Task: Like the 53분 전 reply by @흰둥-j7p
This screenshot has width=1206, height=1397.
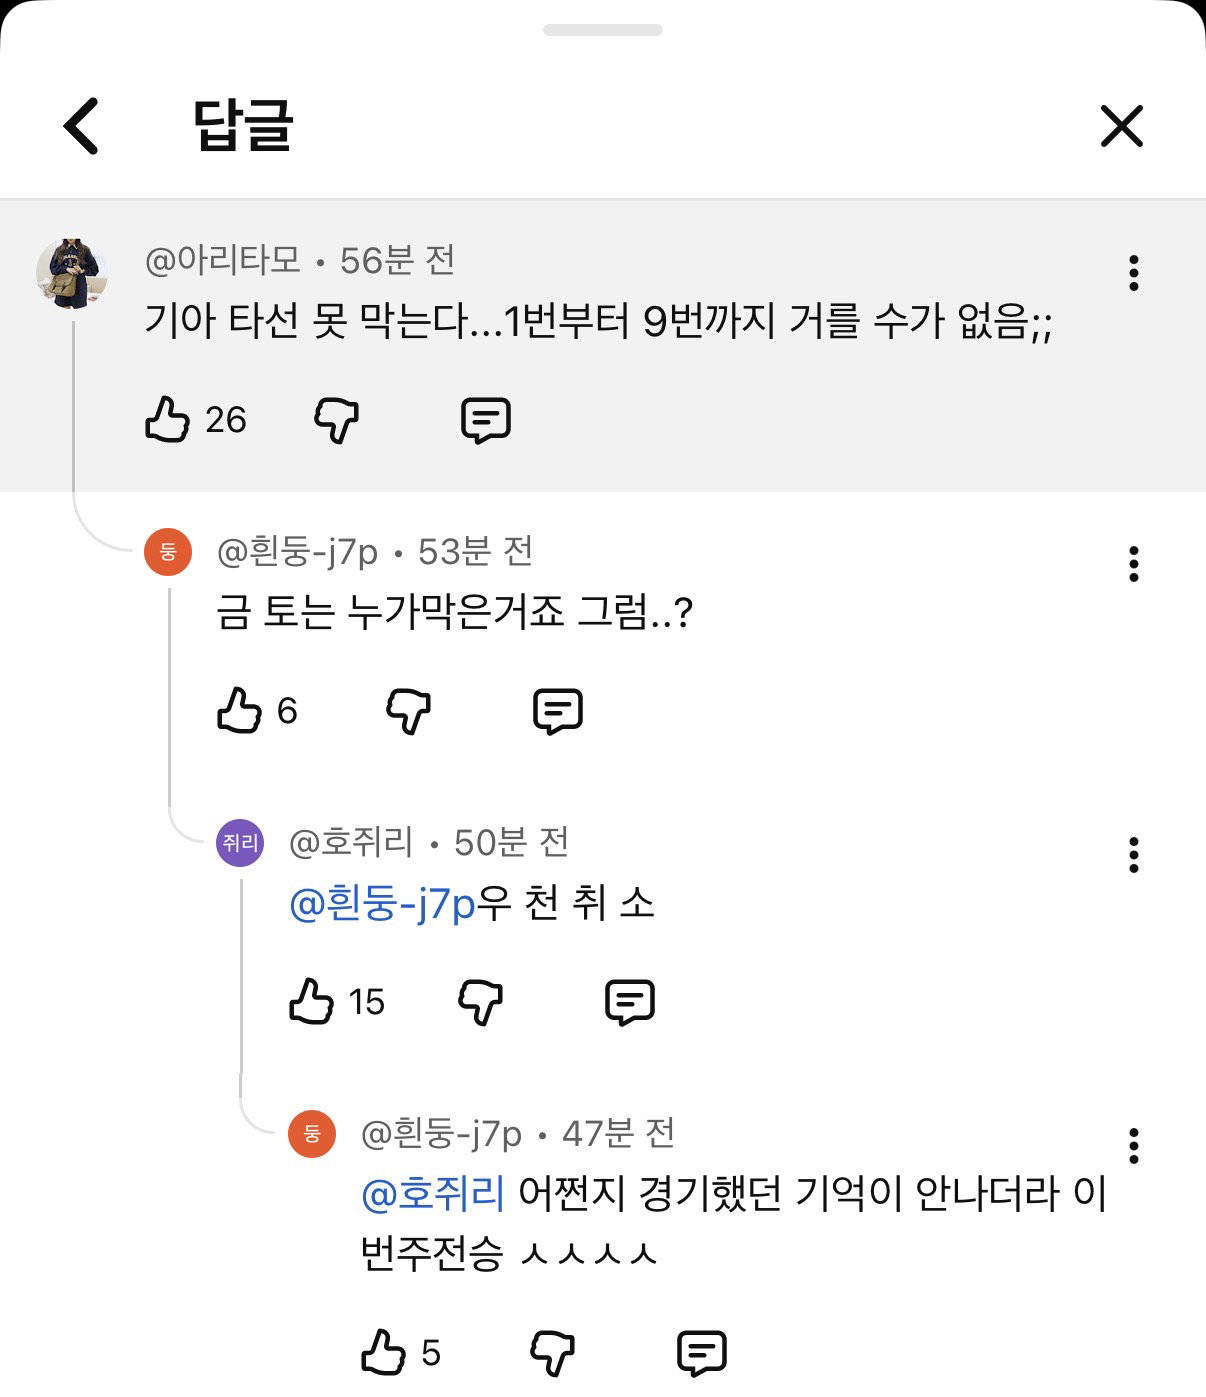Action: click(x=239, y=711)
